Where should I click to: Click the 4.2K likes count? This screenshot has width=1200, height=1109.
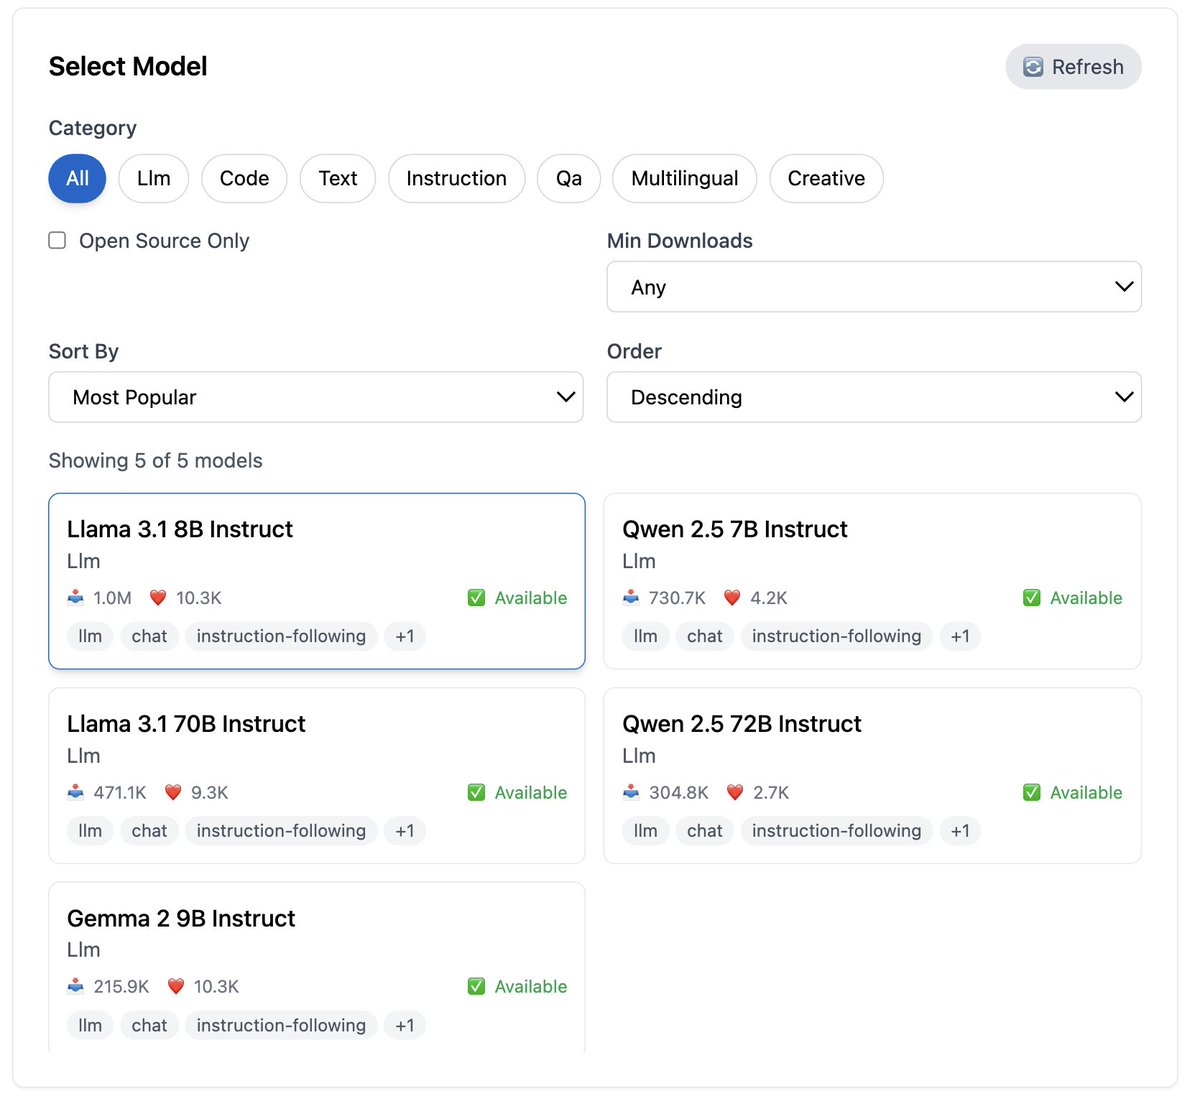(769, 598)
